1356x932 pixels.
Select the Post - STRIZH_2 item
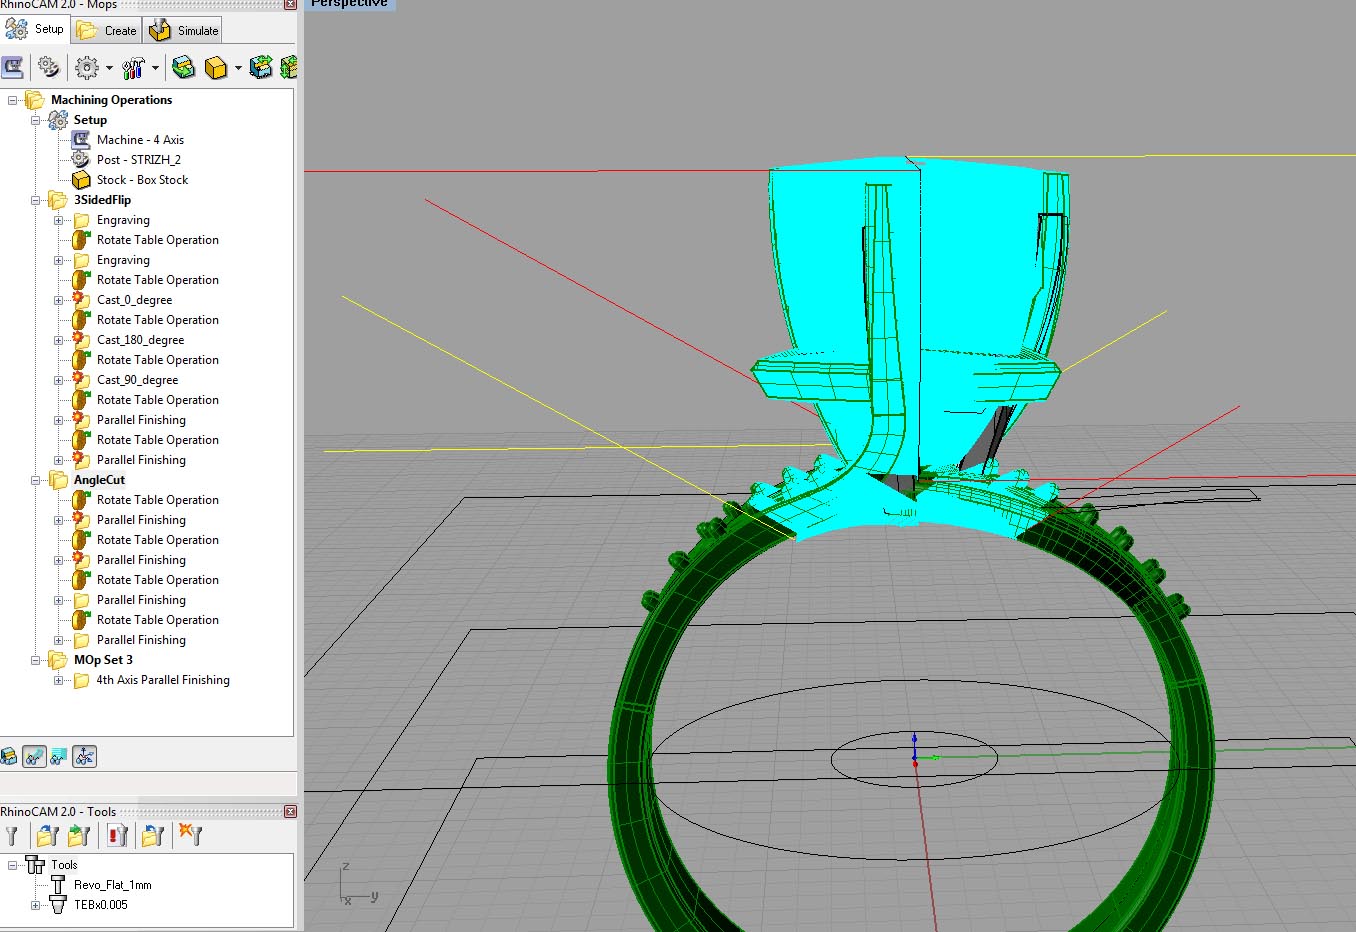point(138,160)
